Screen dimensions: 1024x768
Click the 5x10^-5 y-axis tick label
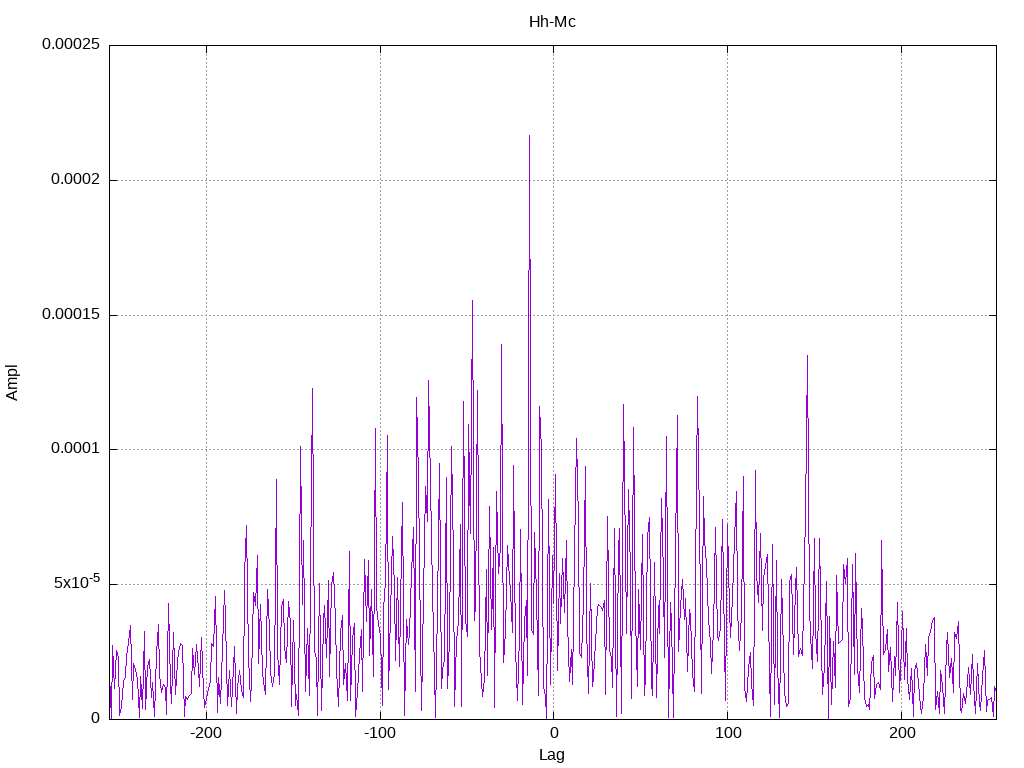coord(77,581)
